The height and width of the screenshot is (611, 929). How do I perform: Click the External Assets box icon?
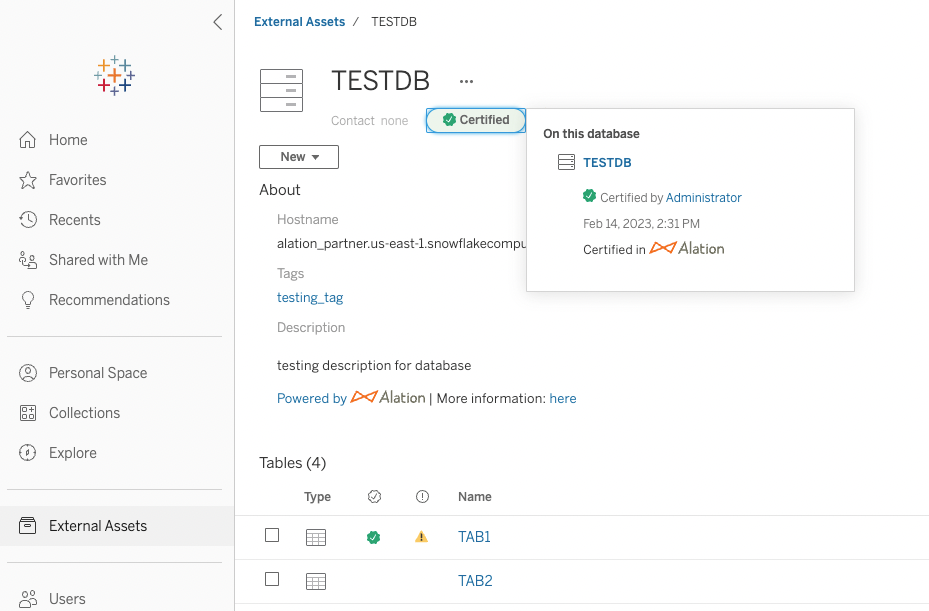point(27,526)
